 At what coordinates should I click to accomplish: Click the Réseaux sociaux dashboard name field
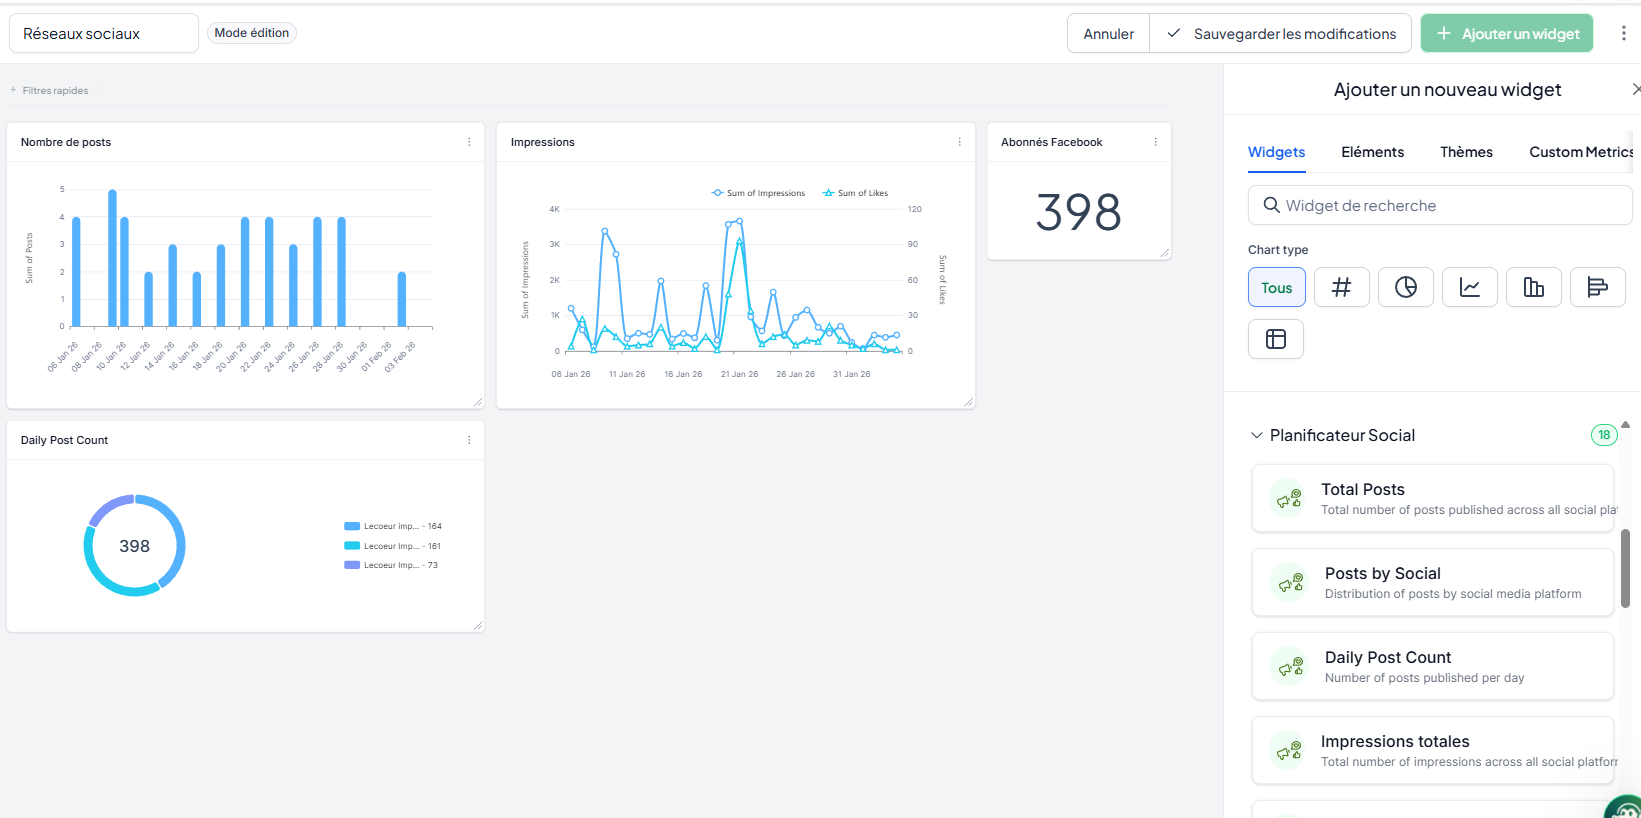pyautogui.click(x=104, y=33)
